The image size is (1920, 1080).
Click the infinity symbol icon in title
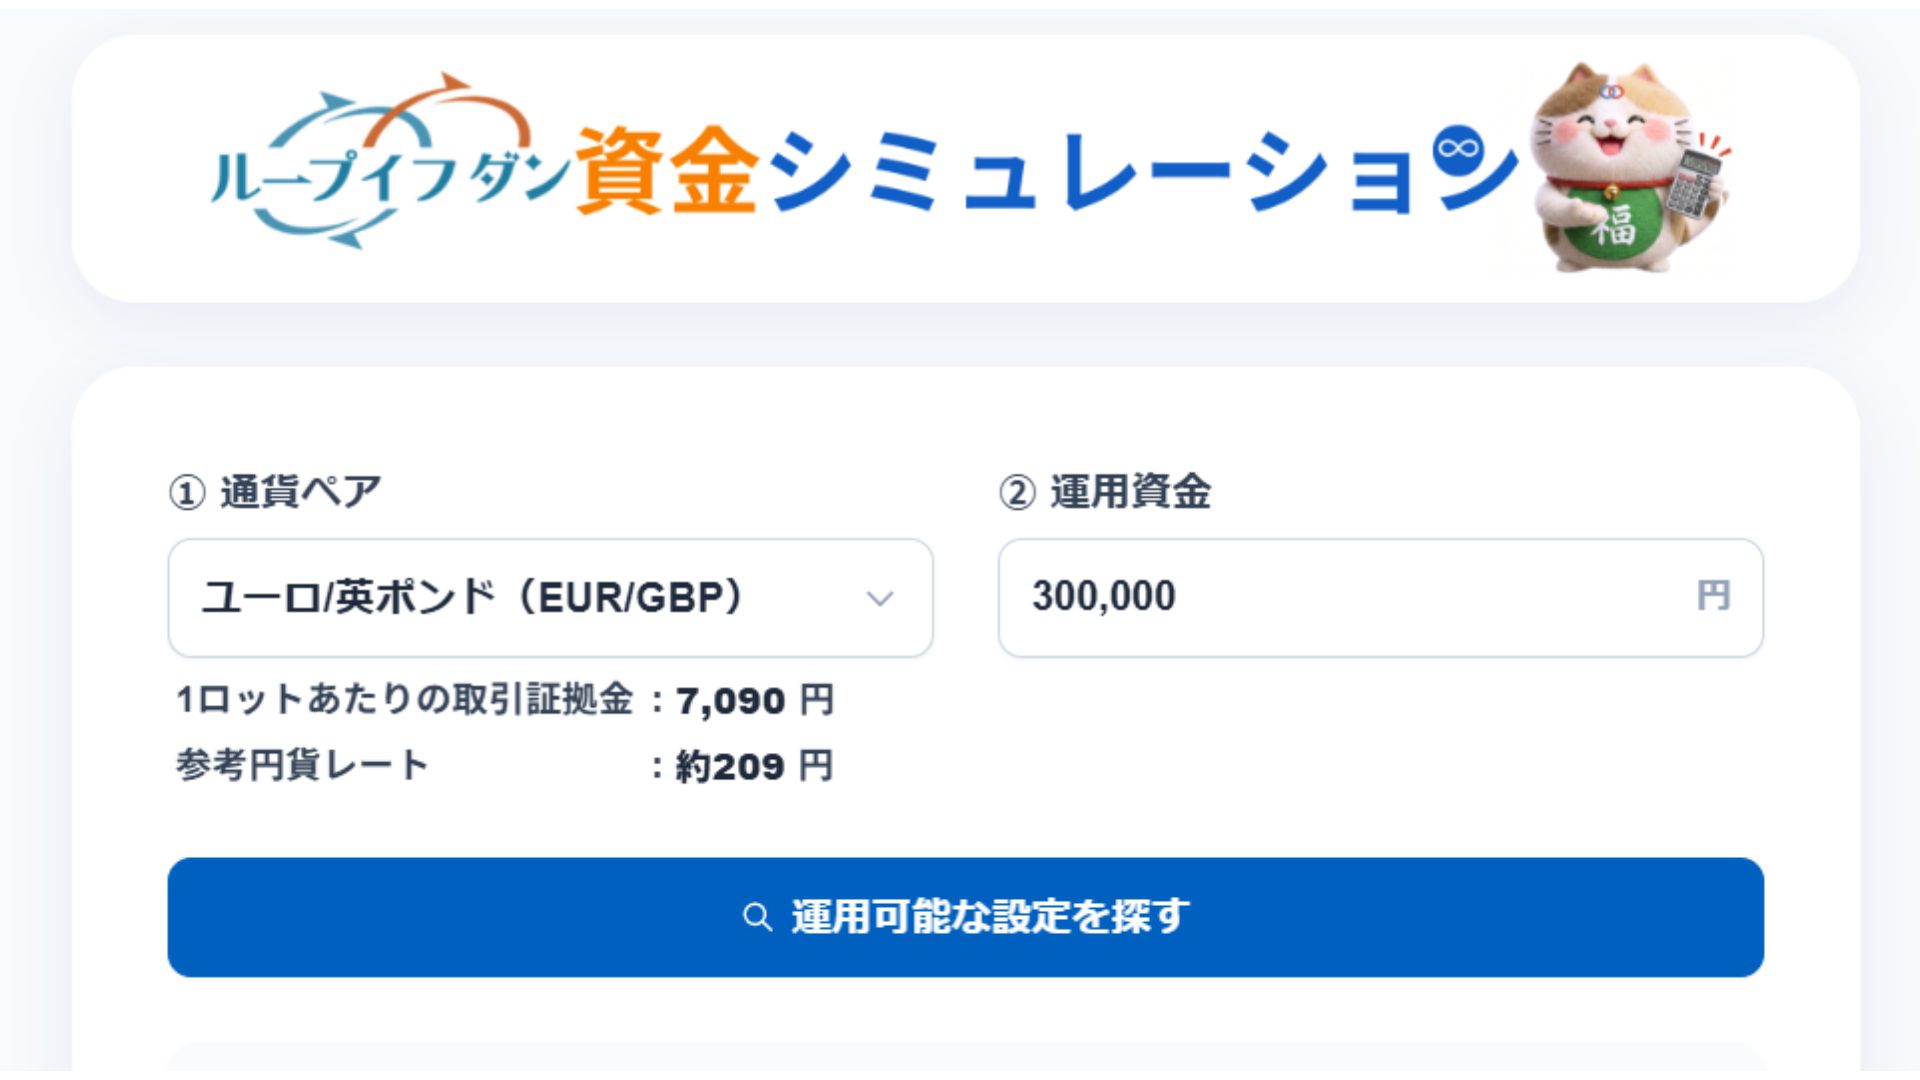[x=1457, y=150]
